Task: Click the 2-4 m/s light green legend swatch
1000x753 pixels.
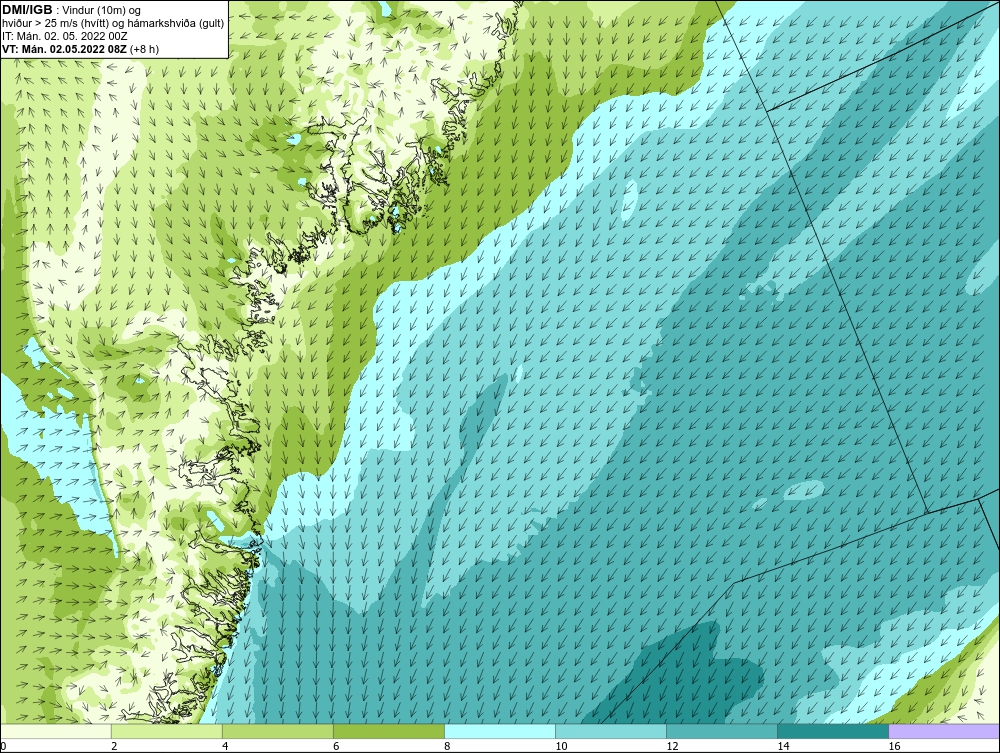Action: 166,731
